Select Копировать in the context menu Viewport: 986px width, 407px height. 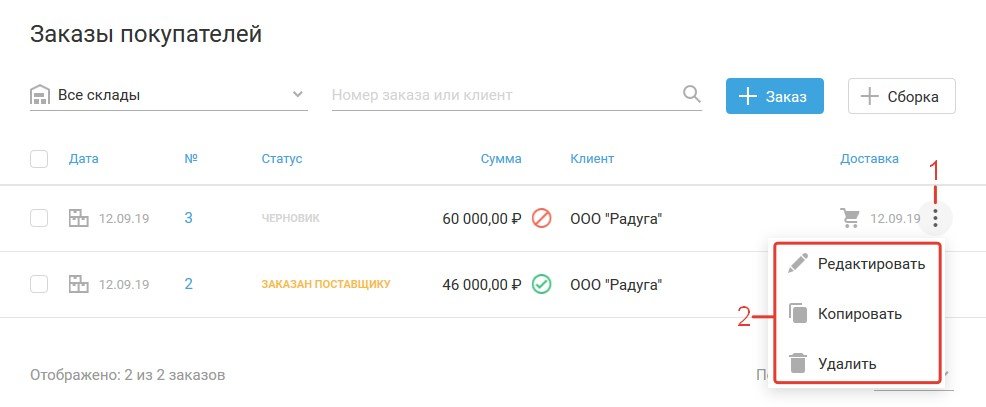pyautogui.click(x=859, y=314)
